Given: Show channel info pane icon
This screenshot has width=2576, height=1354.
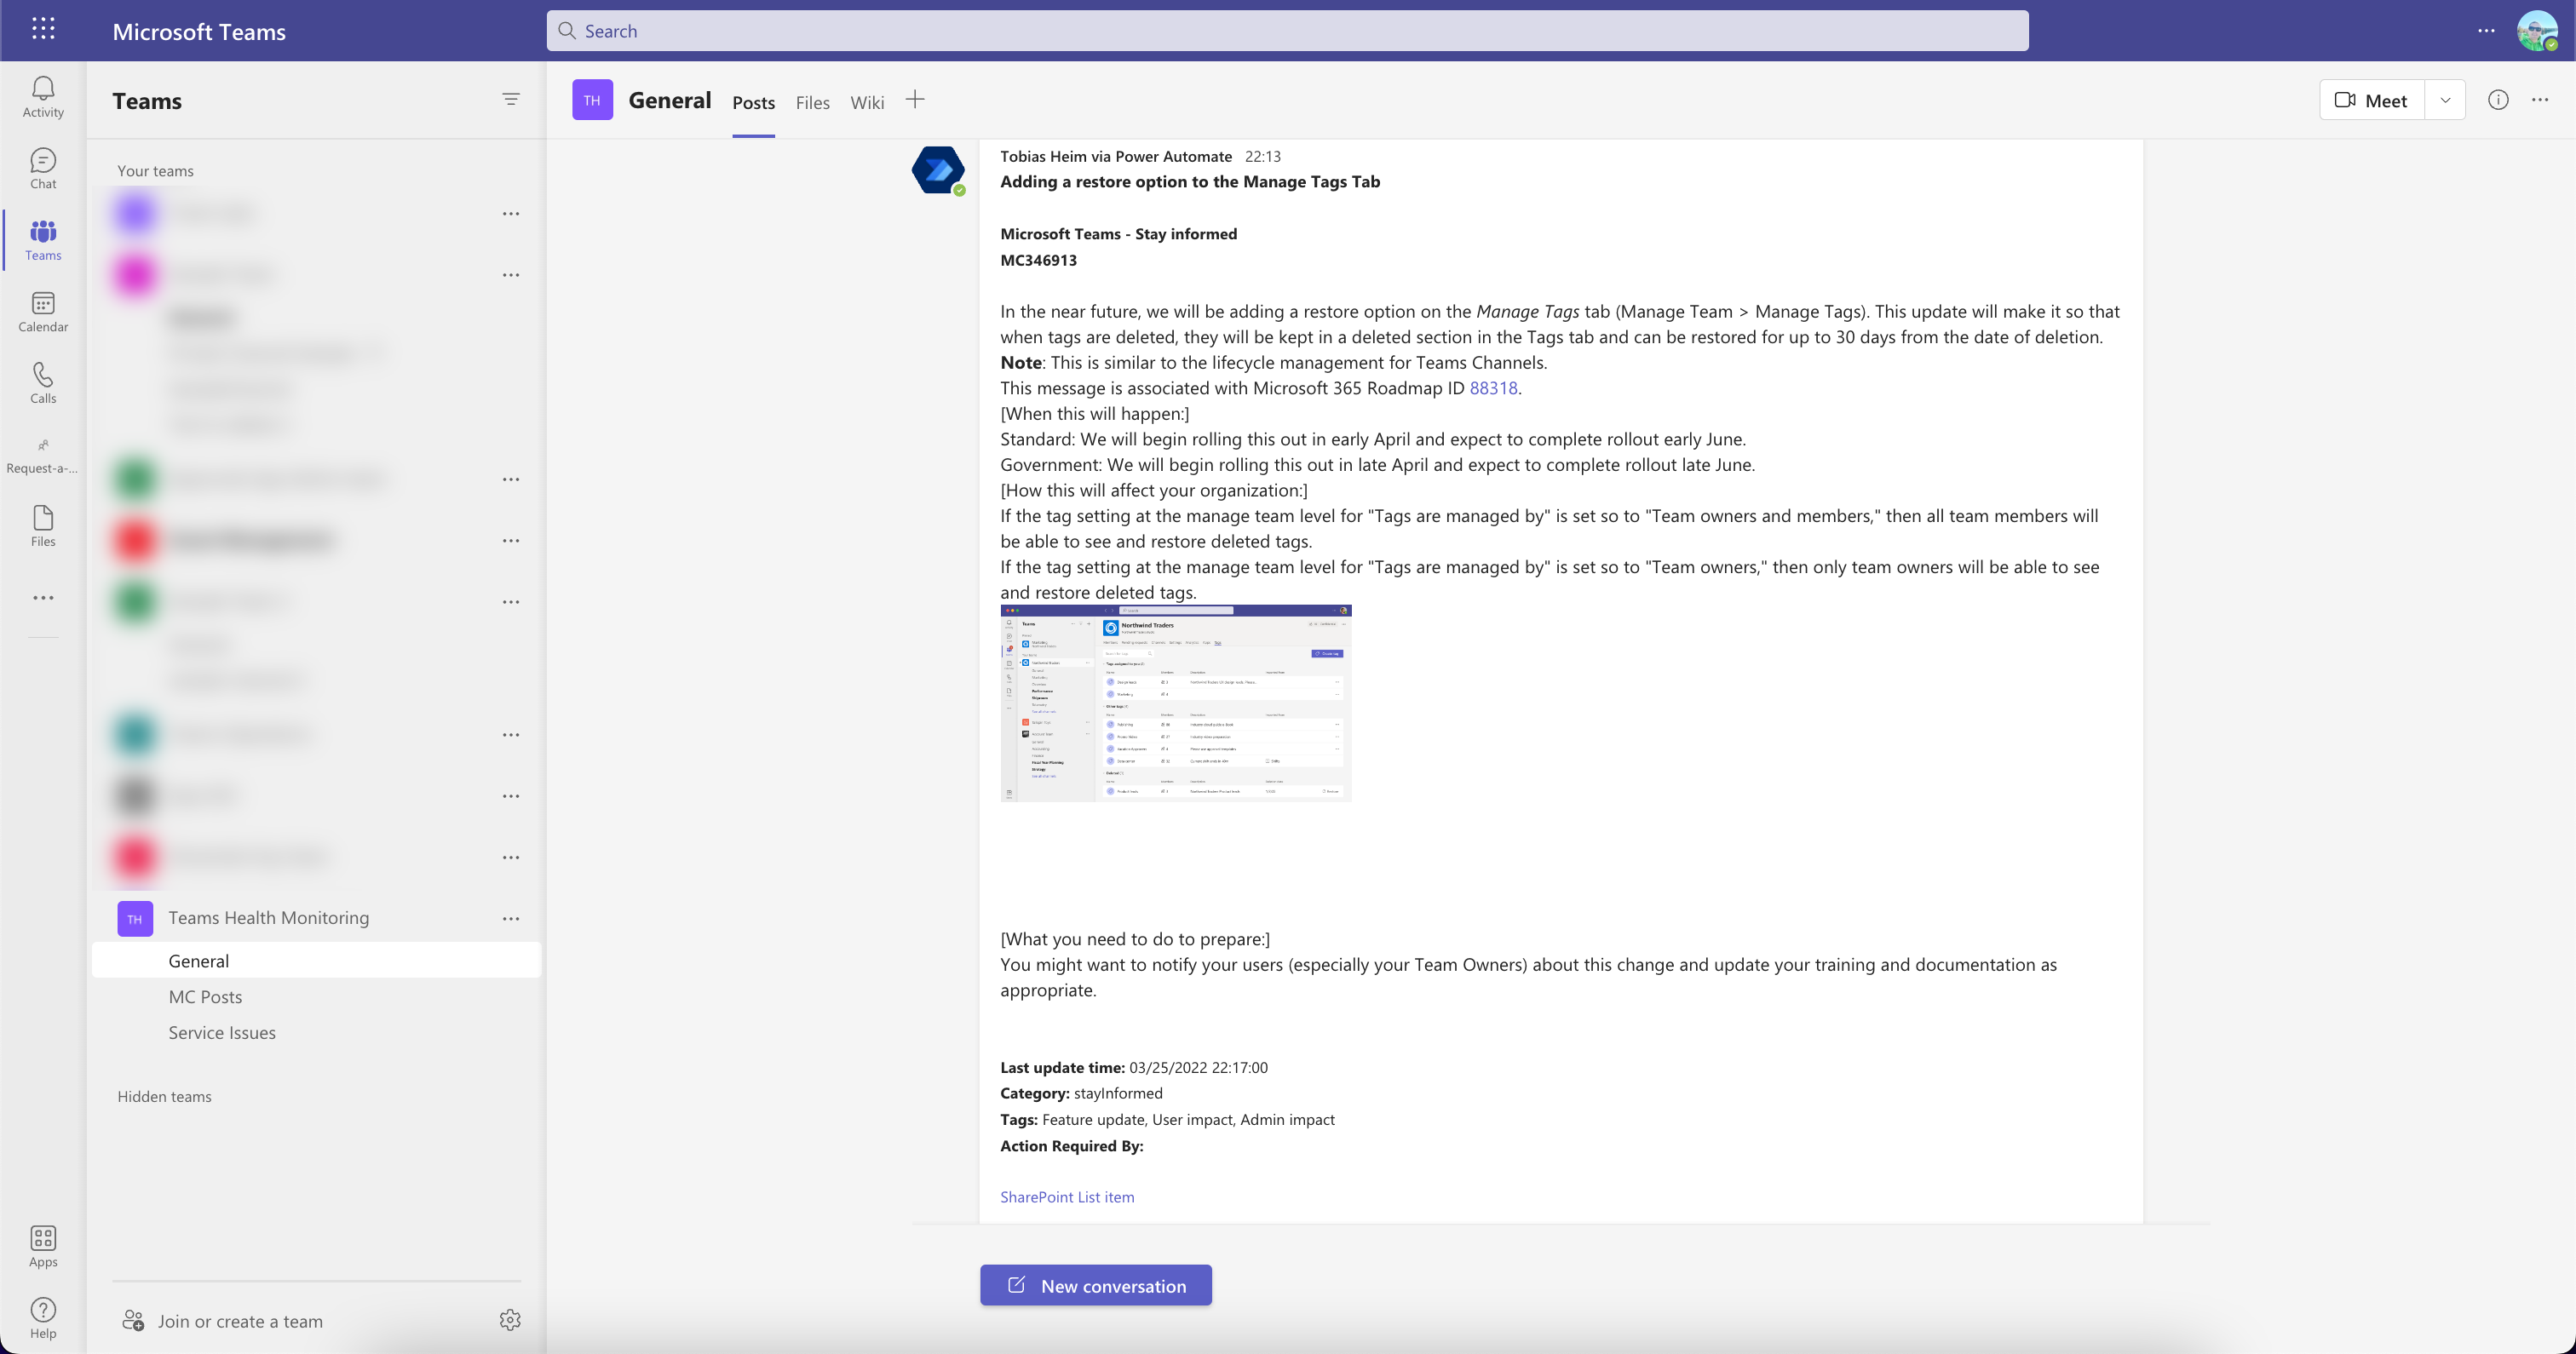Looking at the screenshot, I should click(2498, 100).
